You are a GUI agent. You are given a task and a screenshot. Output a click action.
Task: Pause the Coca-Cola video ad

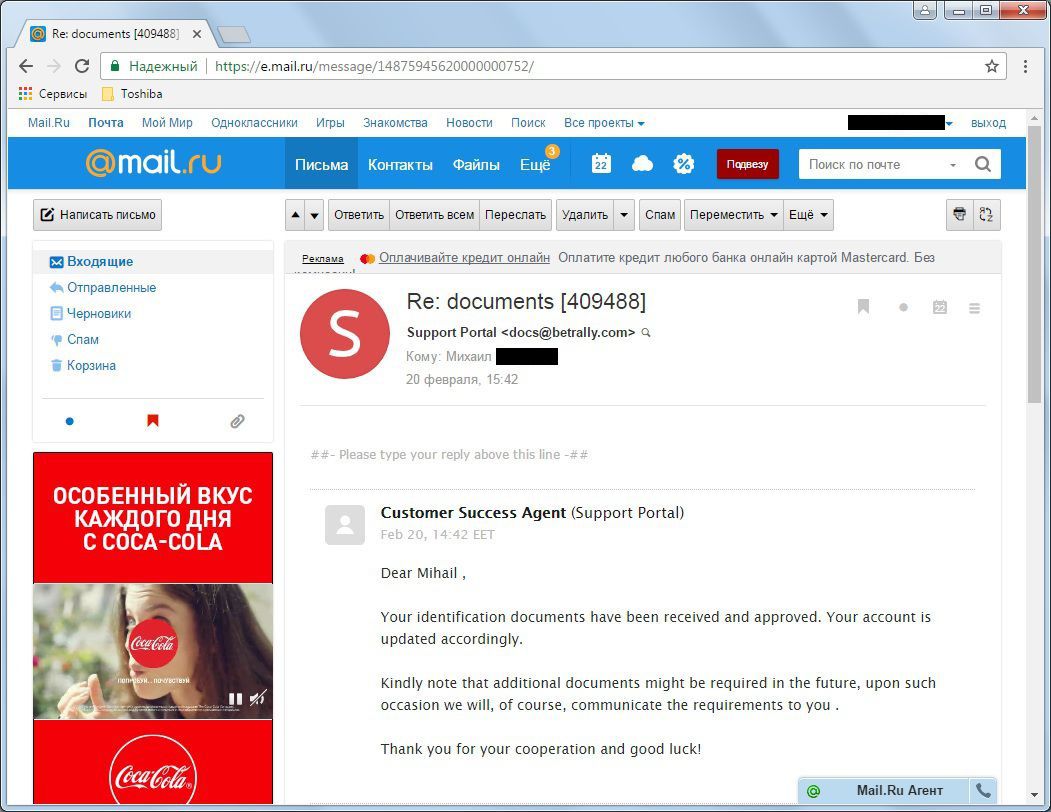coord(236,699)
